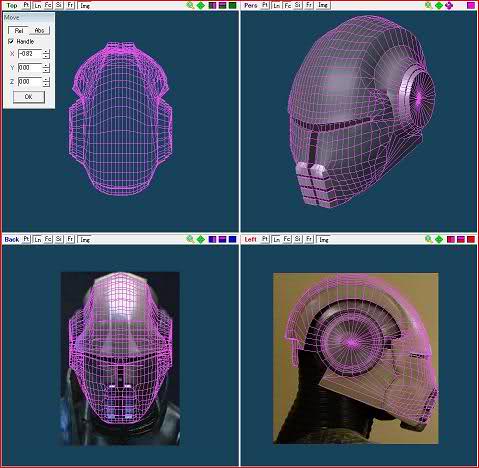The image size is (479, 468).
Task: Click the first crimson square in Left view
Action: click(451, 239)
